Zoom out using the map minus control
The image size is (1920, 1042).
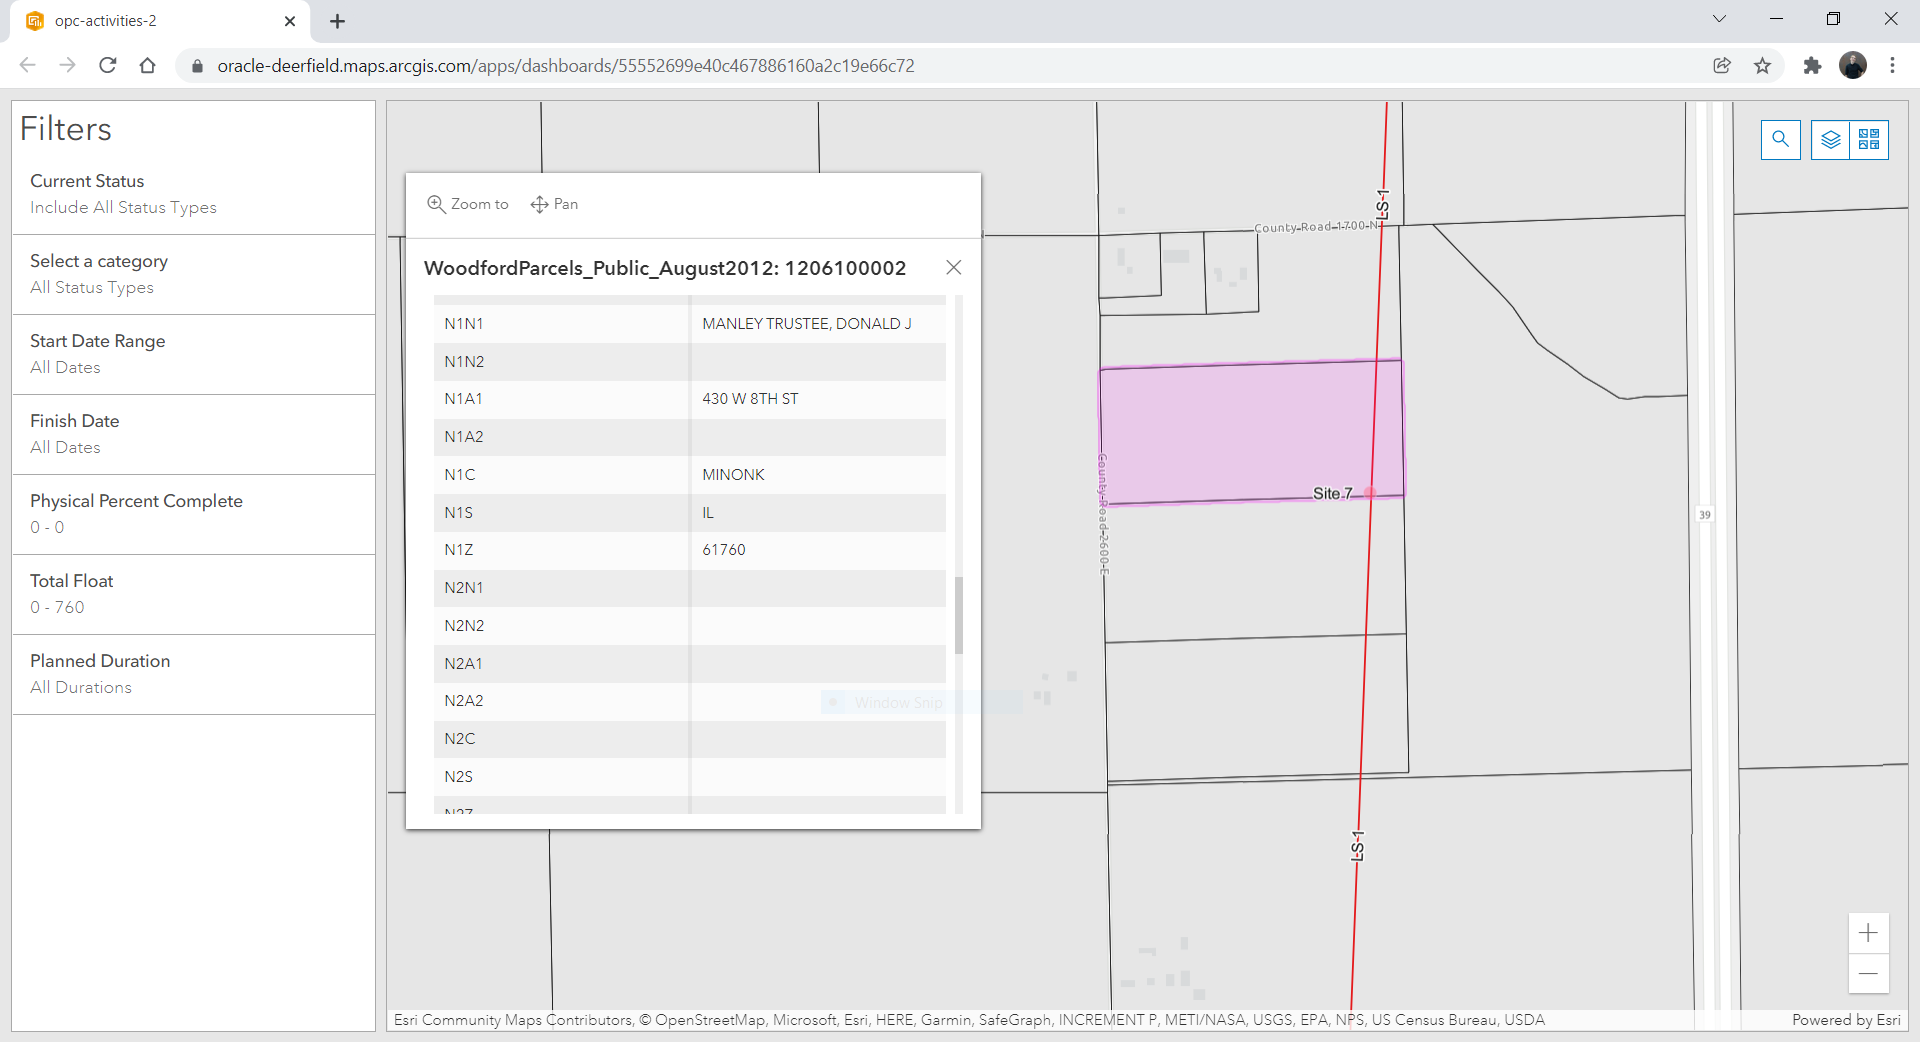pos(1868,974)
